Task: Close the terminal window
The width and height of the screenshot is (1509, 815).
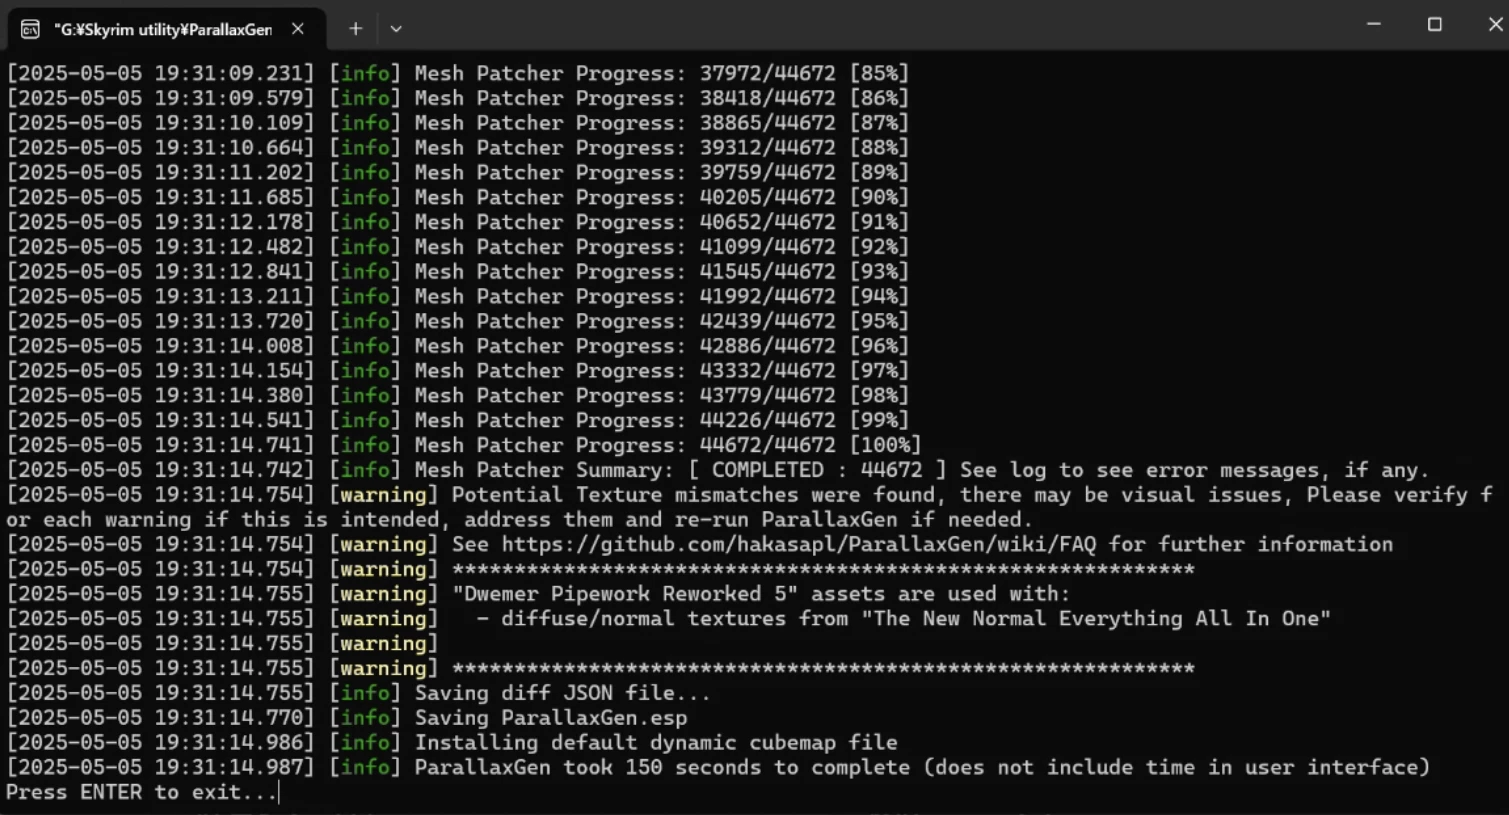Action: tap(1494, 24)
